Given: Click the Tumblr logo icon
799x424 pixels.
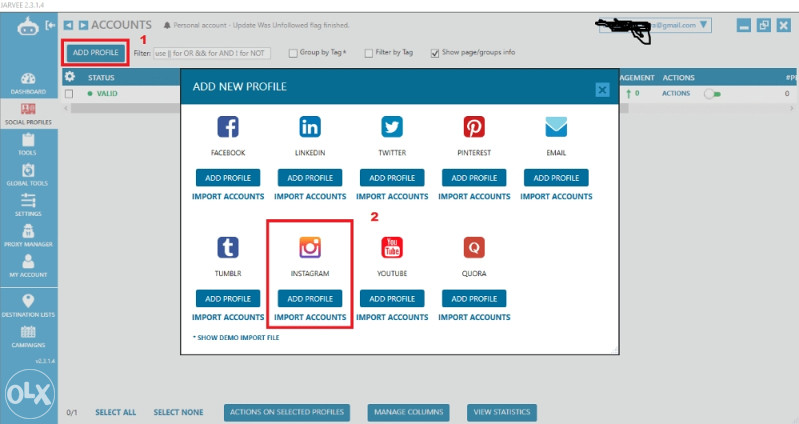Looking at the screenshot, I should pos(228,248).
